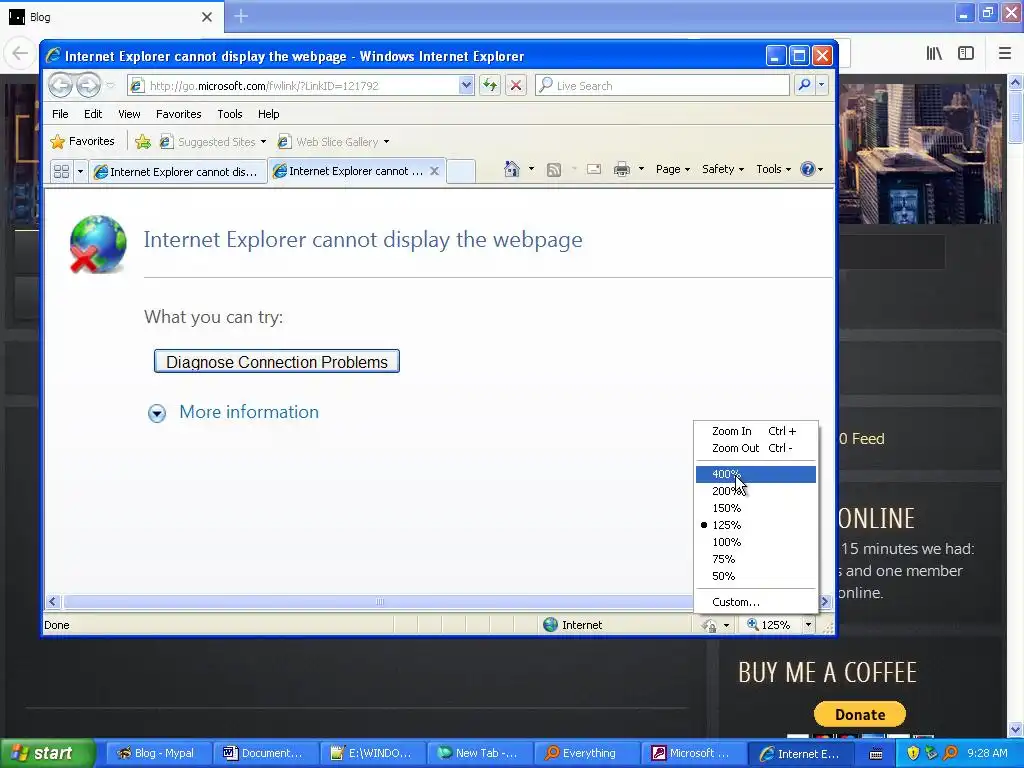This screenshot has width=1024, height=768.
Task: Click the Donate button on Blog page
Action: pyautogui.click(x=859, y=714)
